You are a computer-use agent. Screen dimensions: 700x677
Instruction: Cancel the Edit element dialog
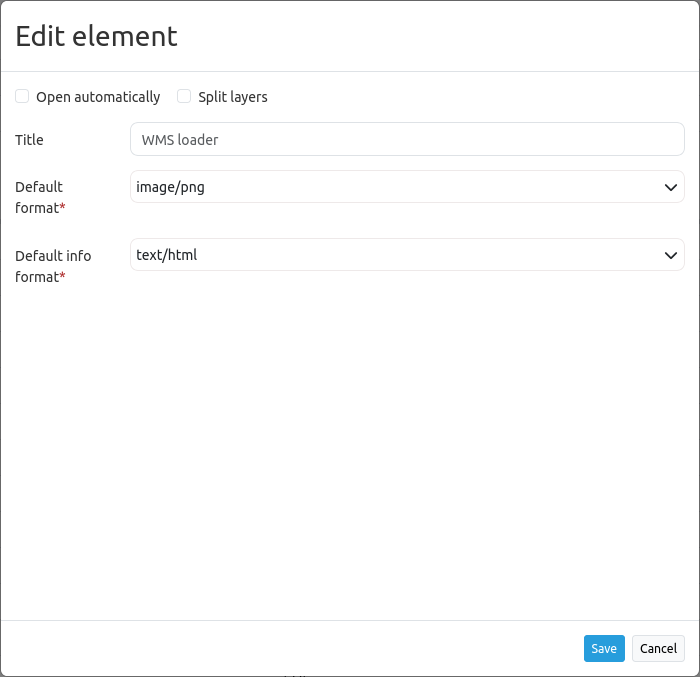[x=658, y=648]
